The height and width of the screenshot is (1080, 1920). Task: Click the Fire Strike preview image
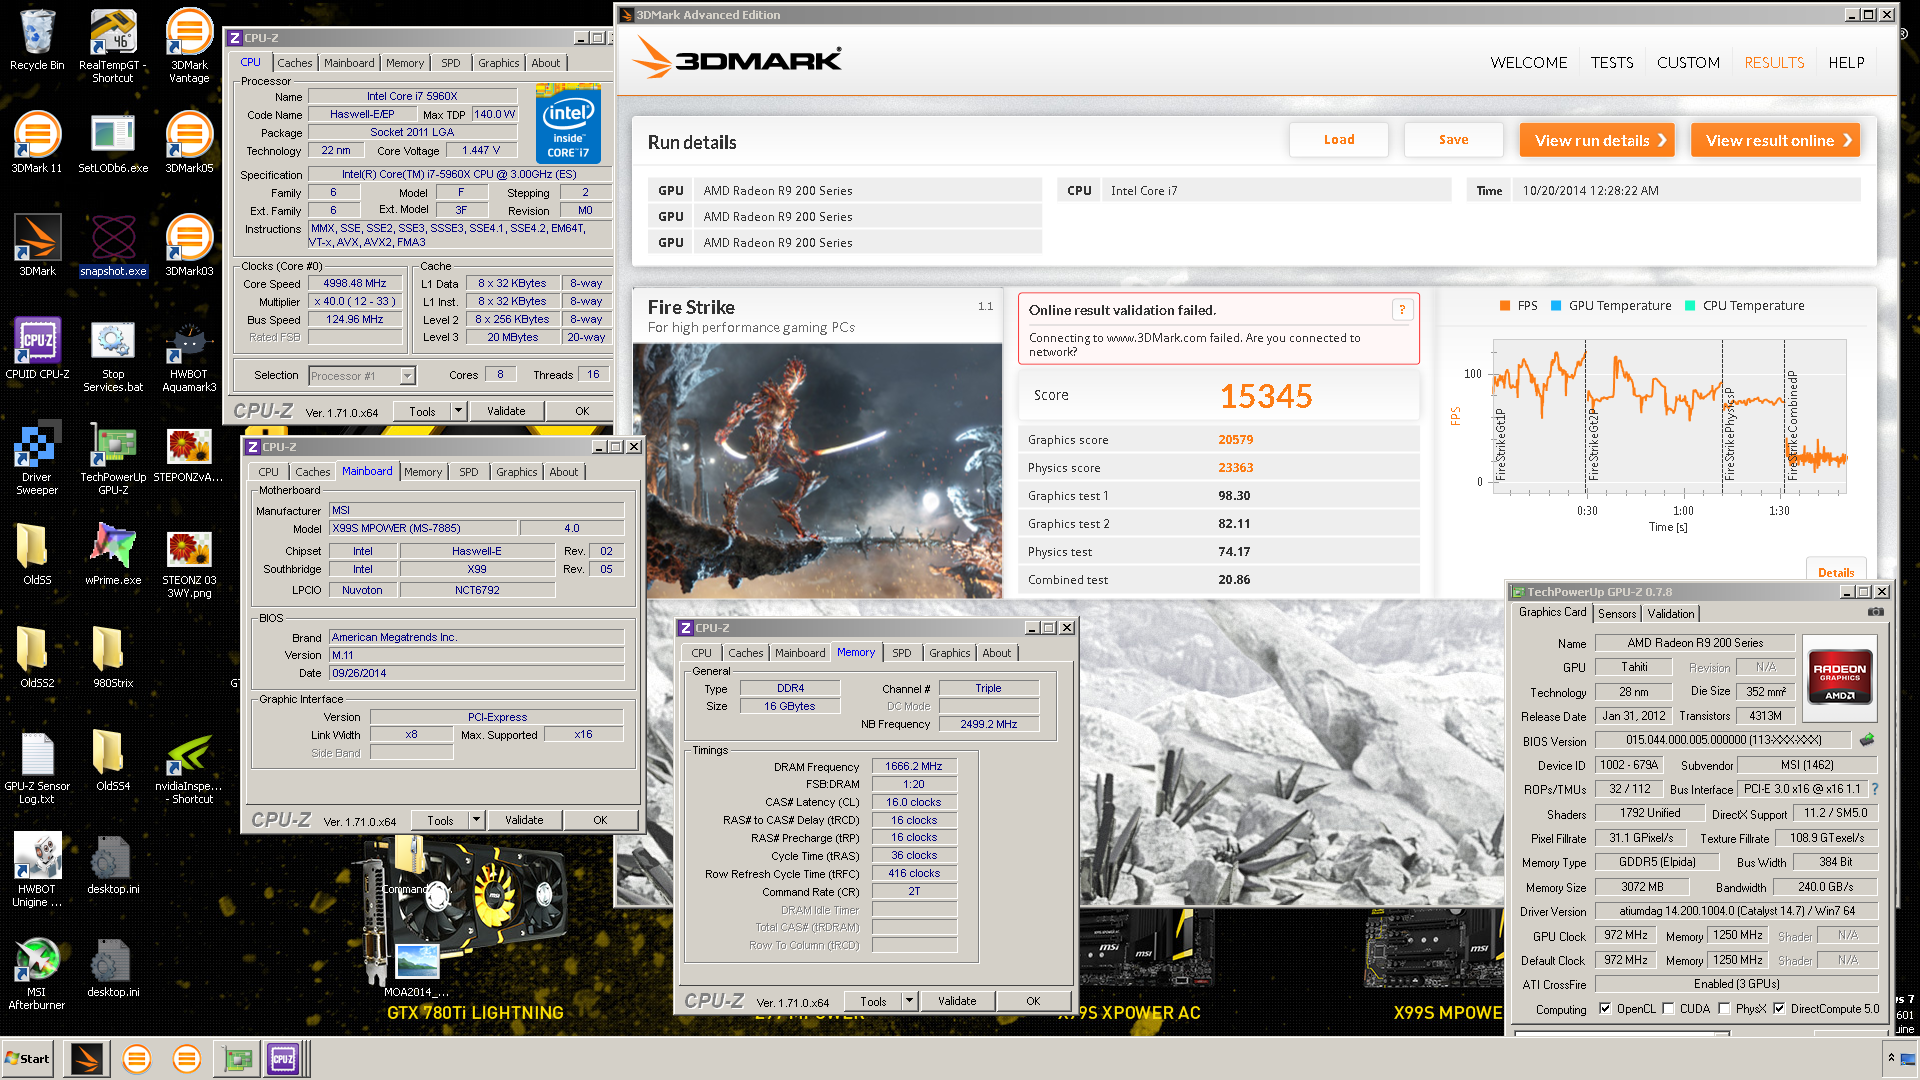click(817, 470)
